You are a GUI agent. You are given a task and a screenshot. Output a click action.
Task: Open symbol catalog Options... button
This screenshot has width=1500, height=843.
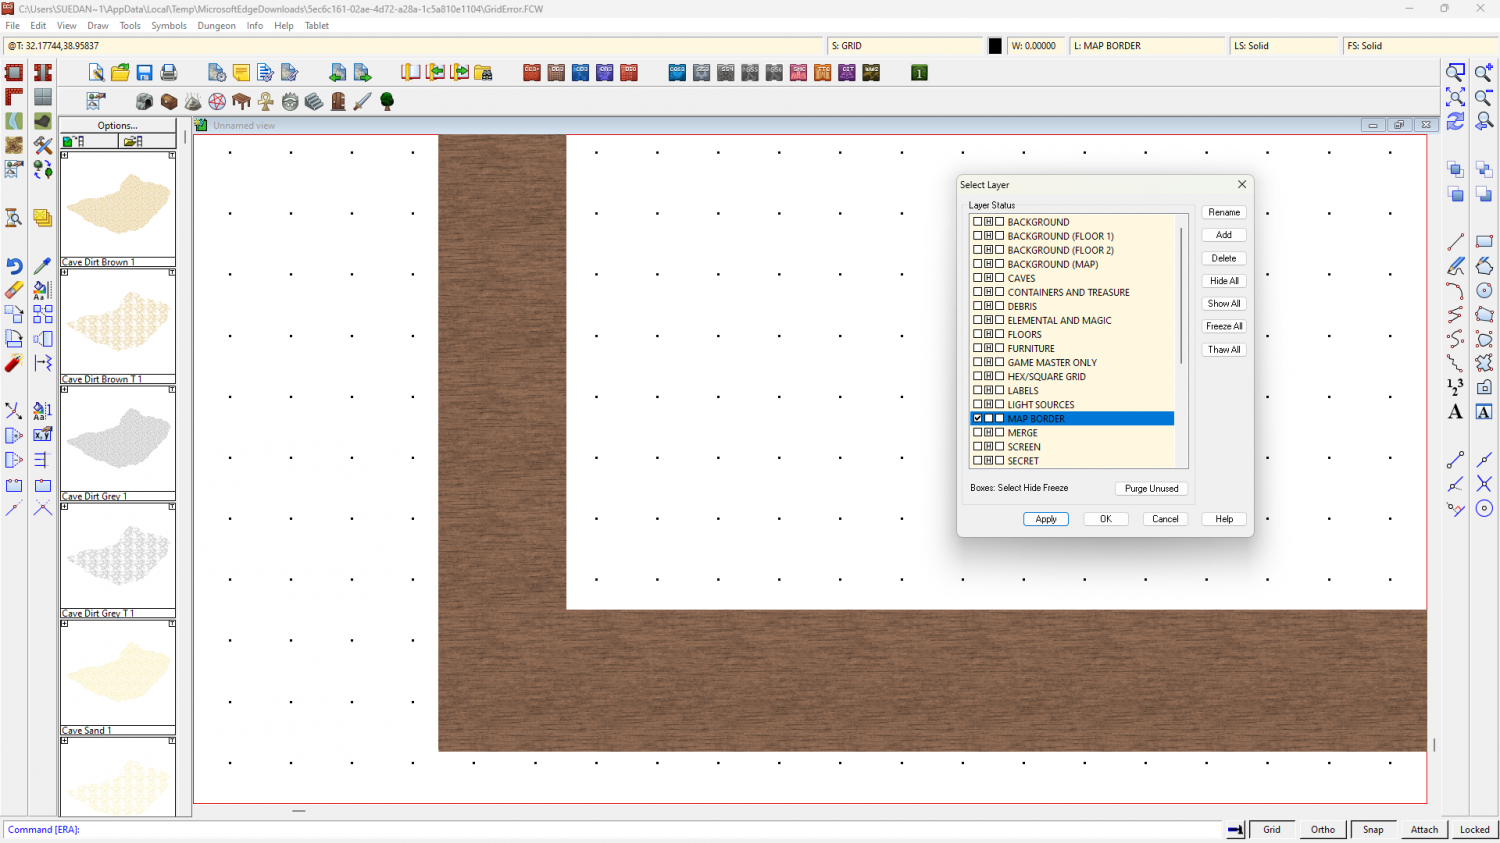[118, 126]
